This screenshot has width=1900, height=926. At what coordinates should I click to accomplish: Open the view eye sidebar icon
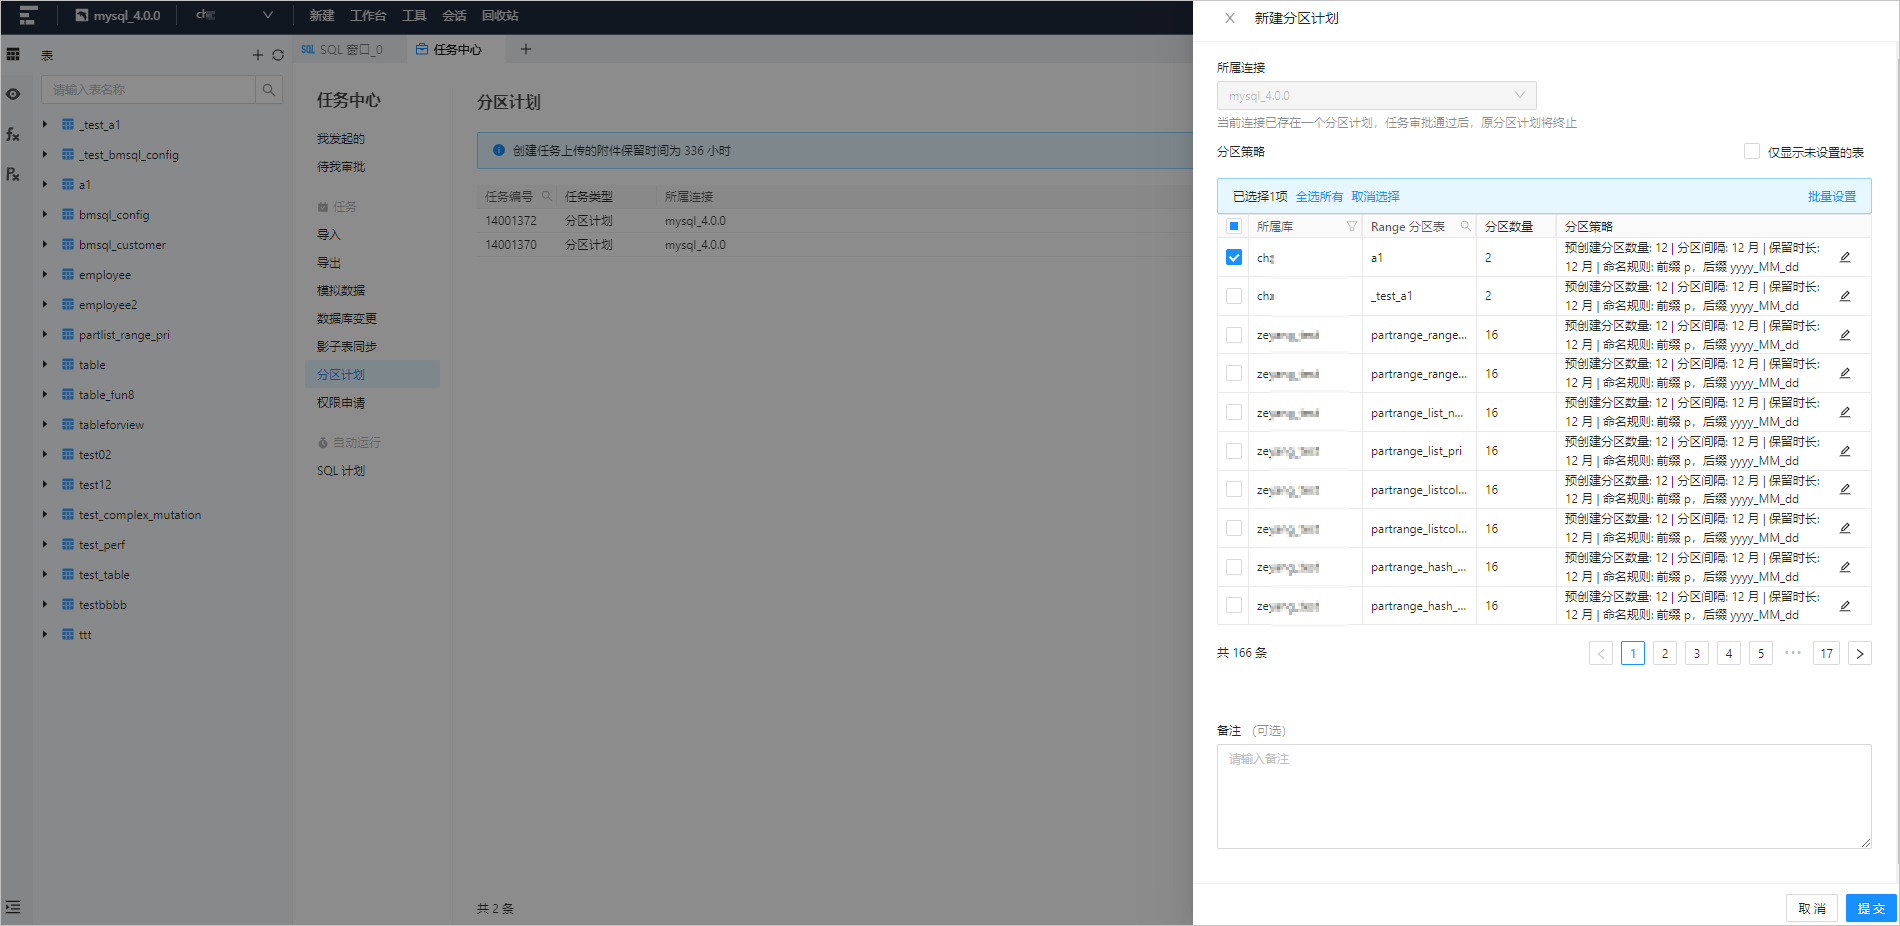[x=13, y=94]
